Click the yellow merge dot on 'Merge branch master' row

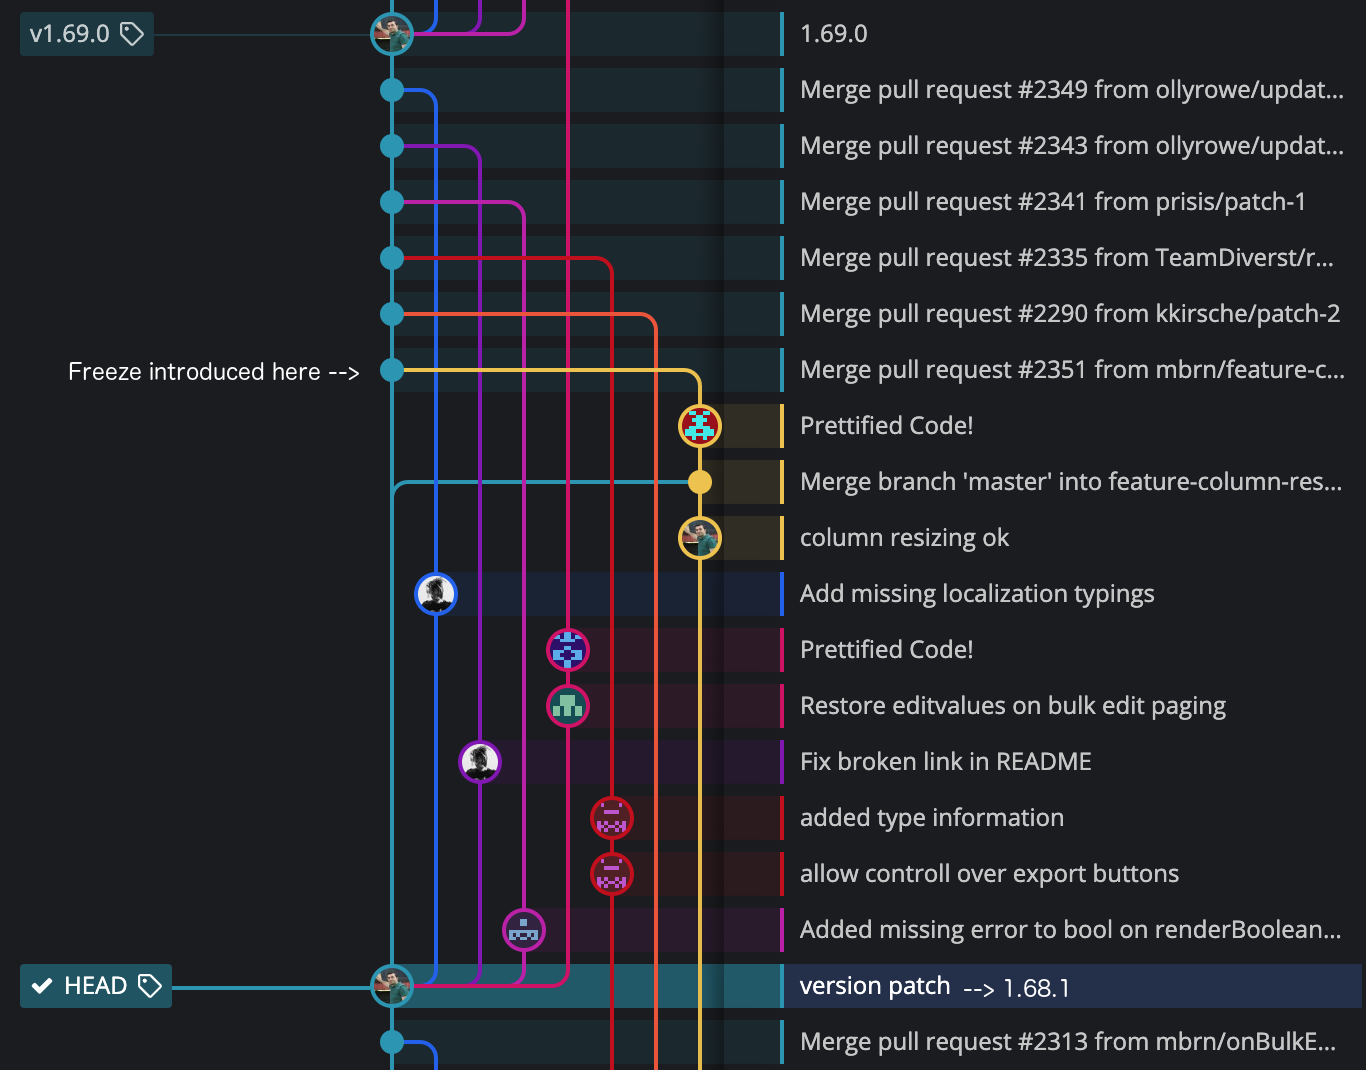(697, 481)
